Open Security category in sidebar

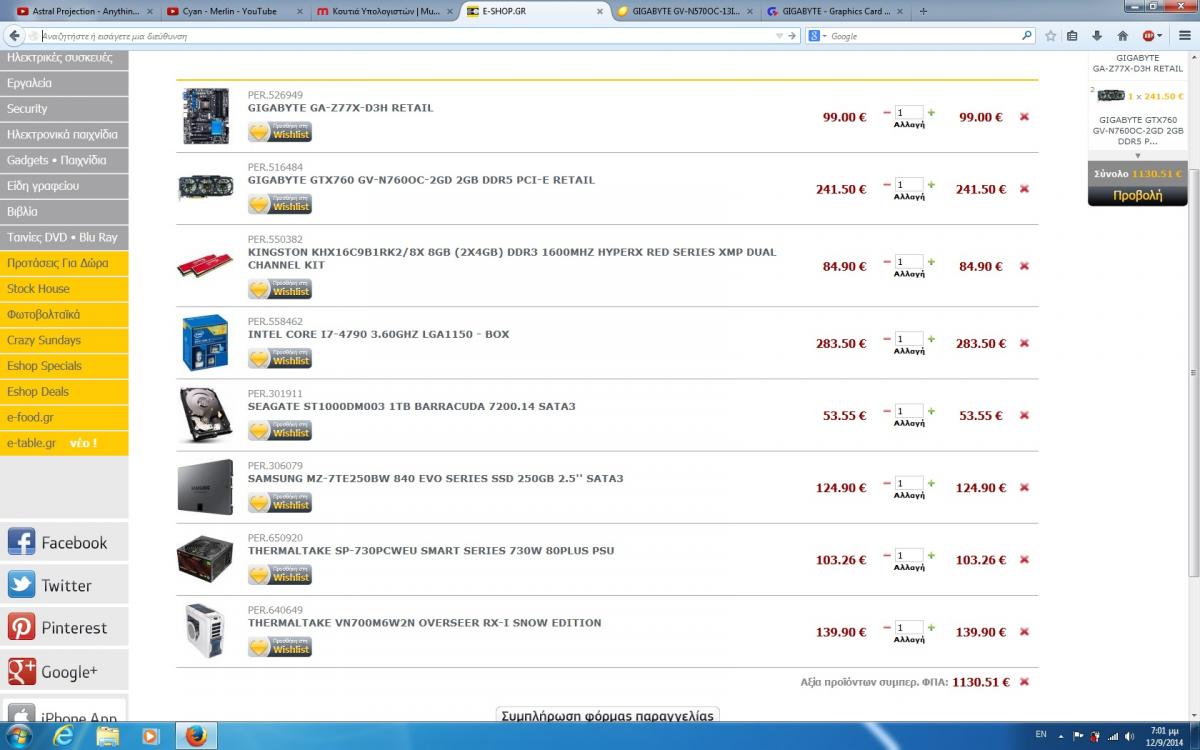pyautogui.click(x=64, y=109)
